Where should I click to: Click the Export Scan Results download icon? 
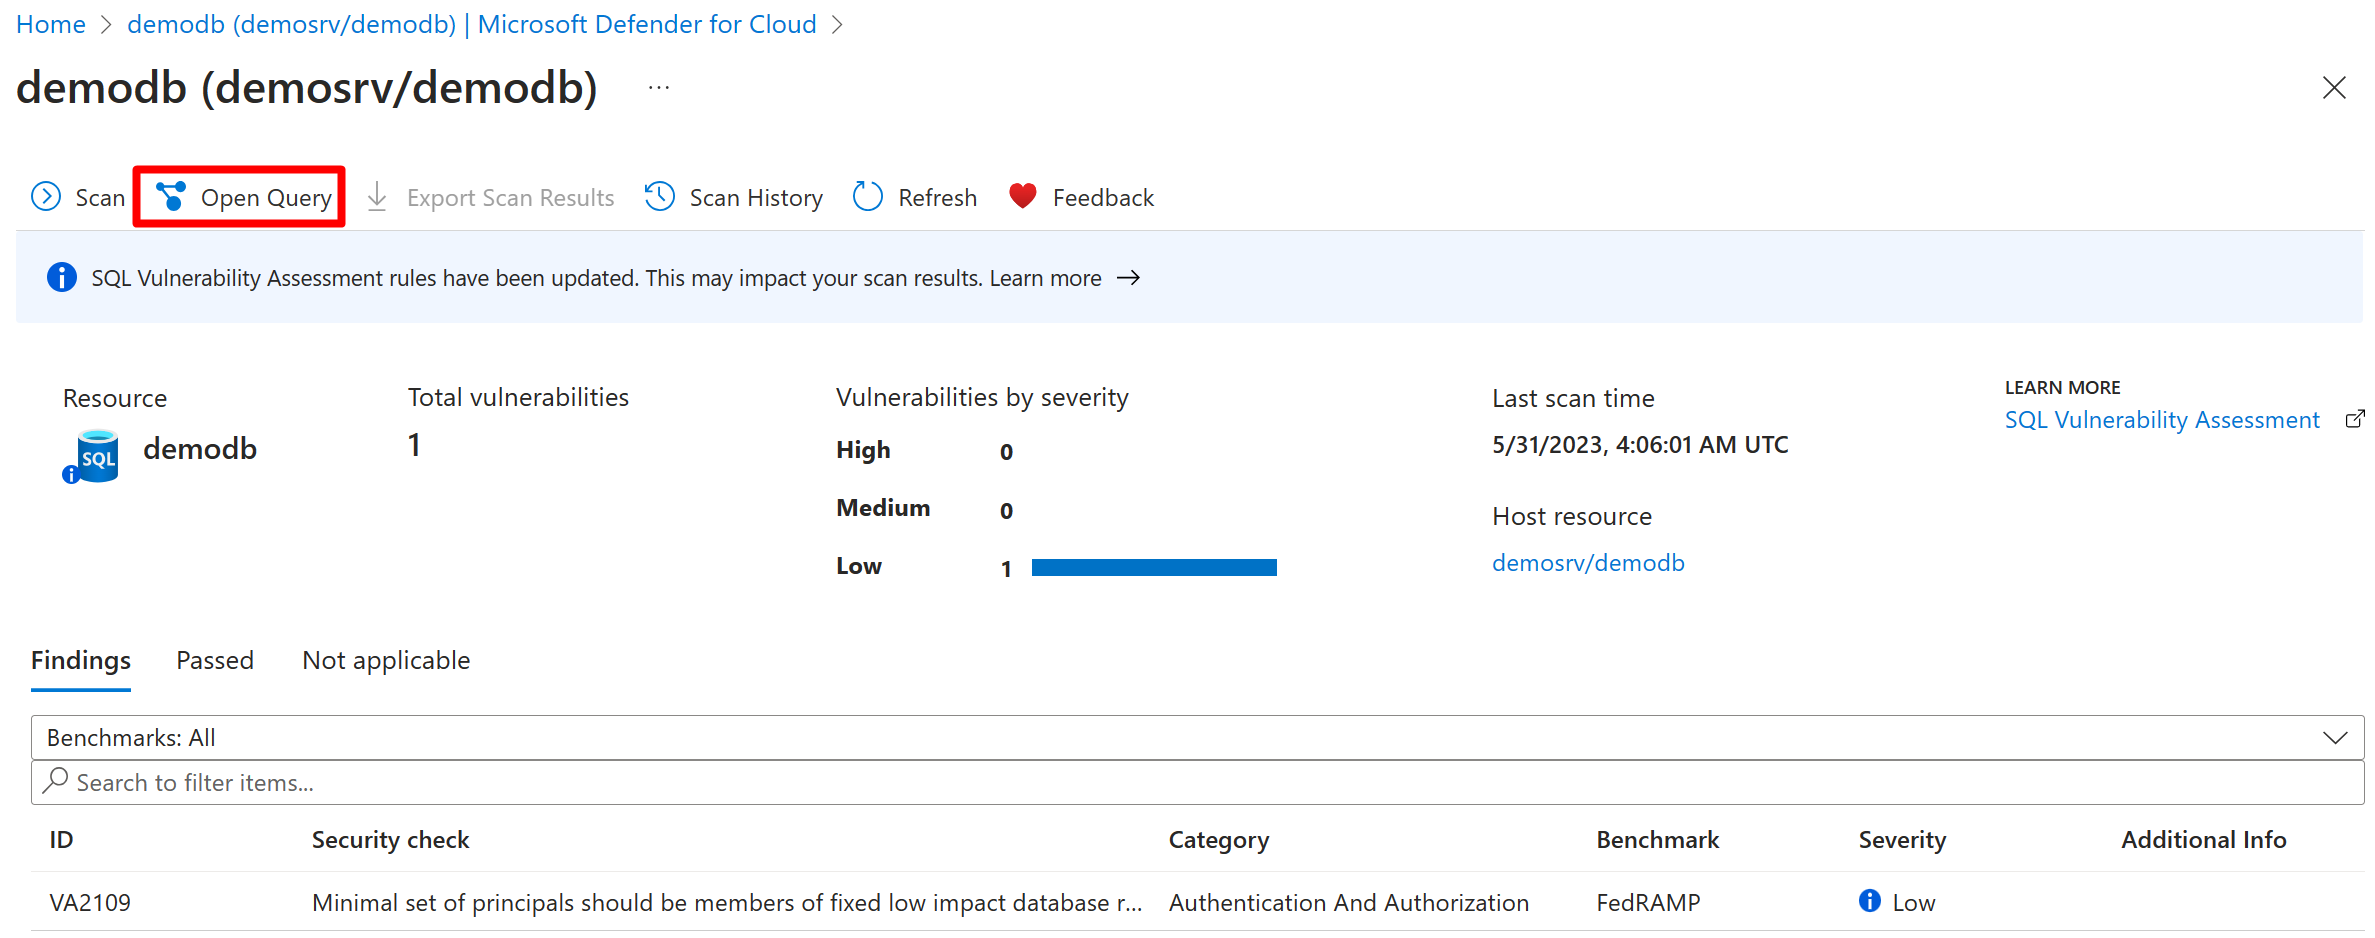(377, 197)
